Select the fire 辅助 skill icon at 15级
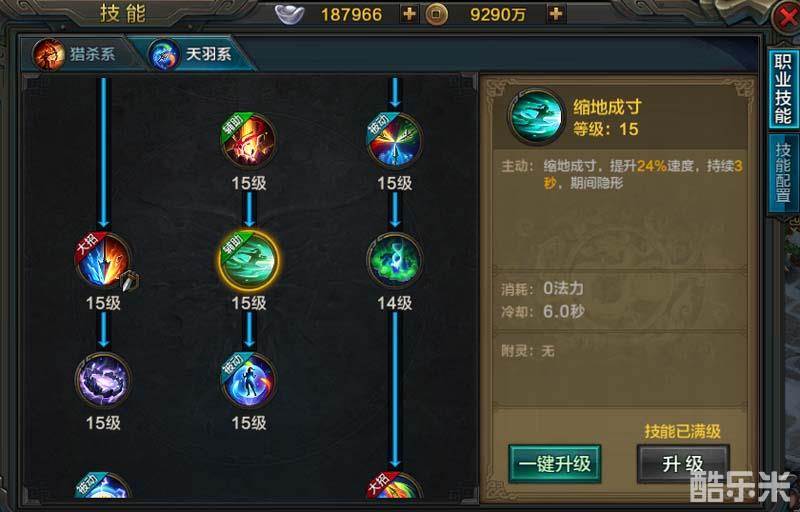Screen dimensions: 800x512 tap(249, 141)
